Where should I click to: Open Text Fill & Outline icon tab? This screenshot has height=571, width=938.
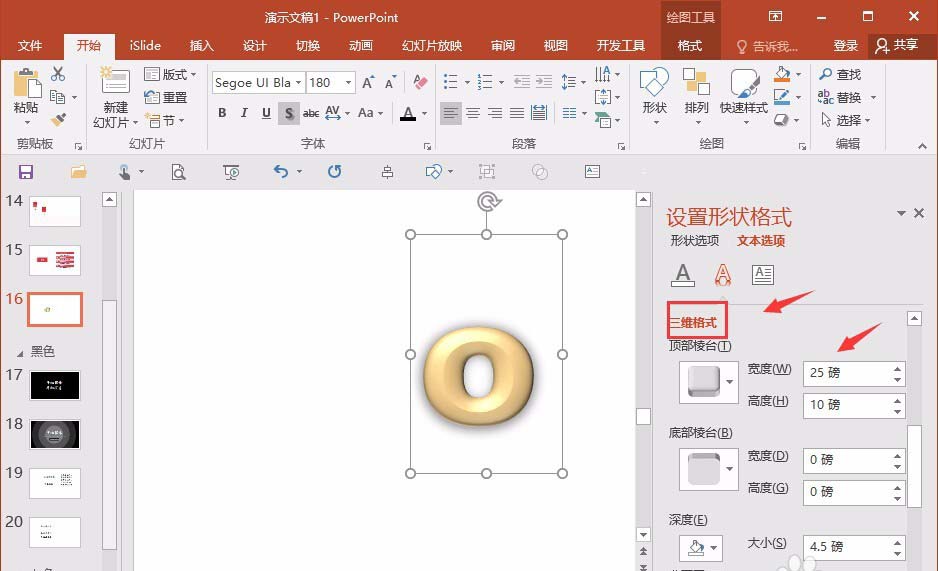coord(683,274)
